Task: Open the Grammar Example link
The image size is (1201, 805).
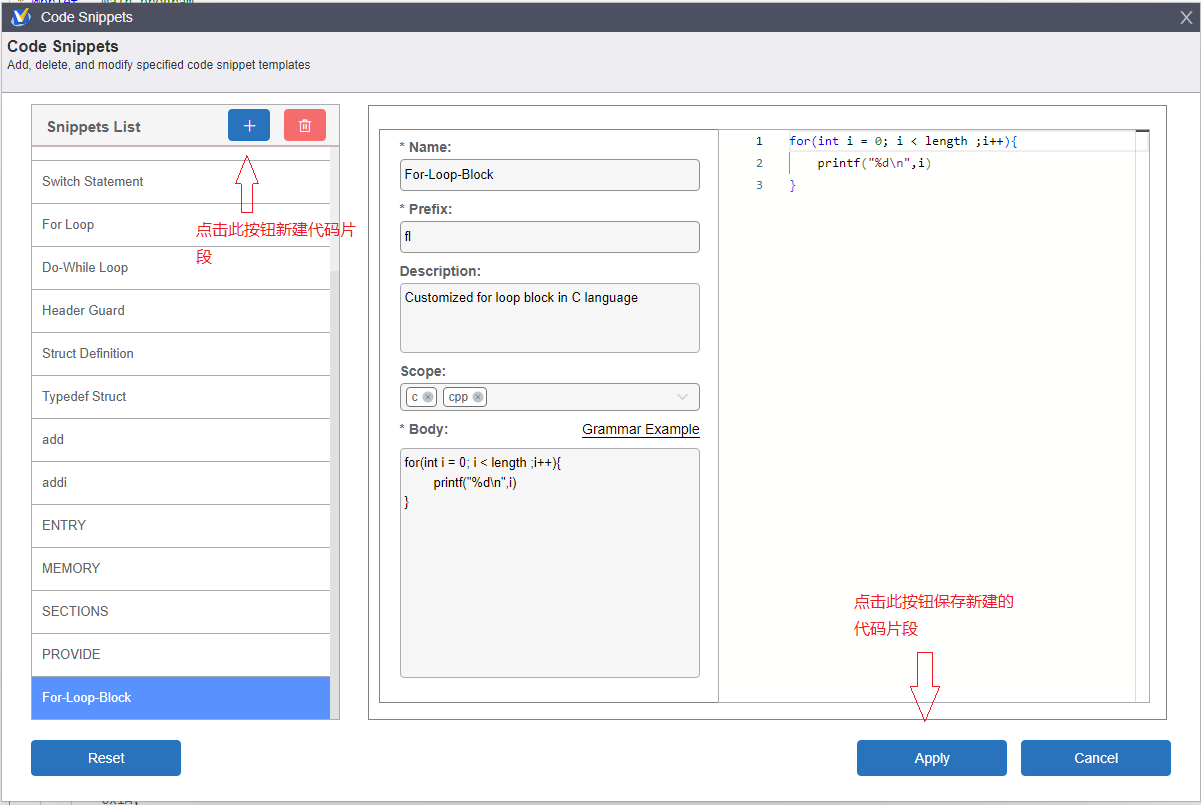Action: pyautogui.click(x=641, y=429)
